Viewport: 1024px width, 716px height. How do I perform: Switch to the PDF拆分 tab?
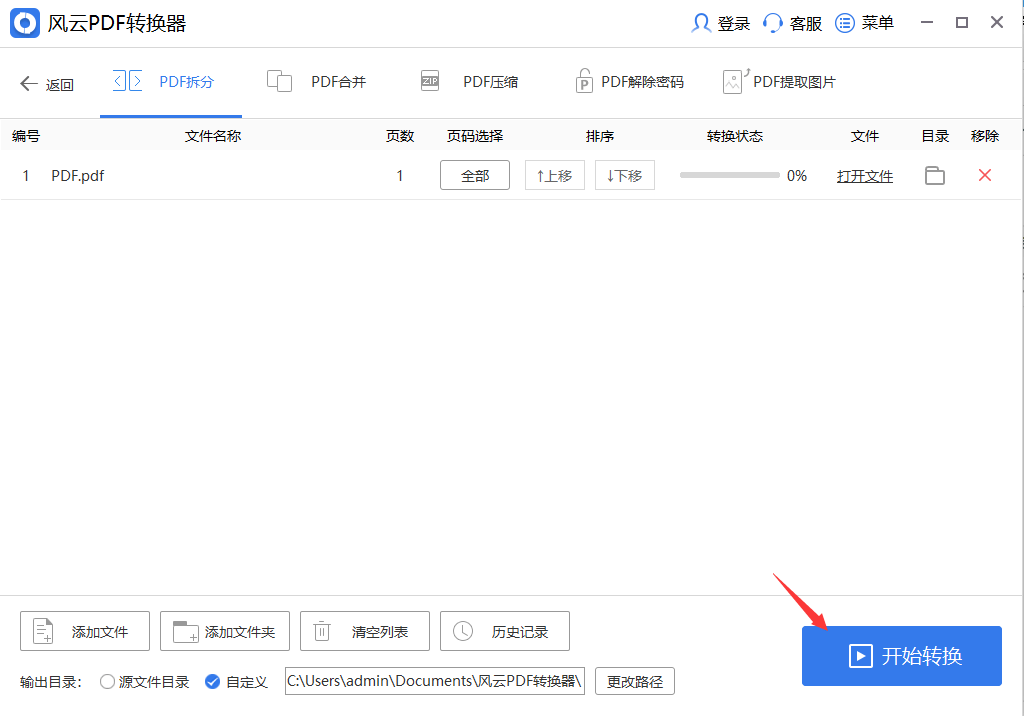tap(170, 82)
